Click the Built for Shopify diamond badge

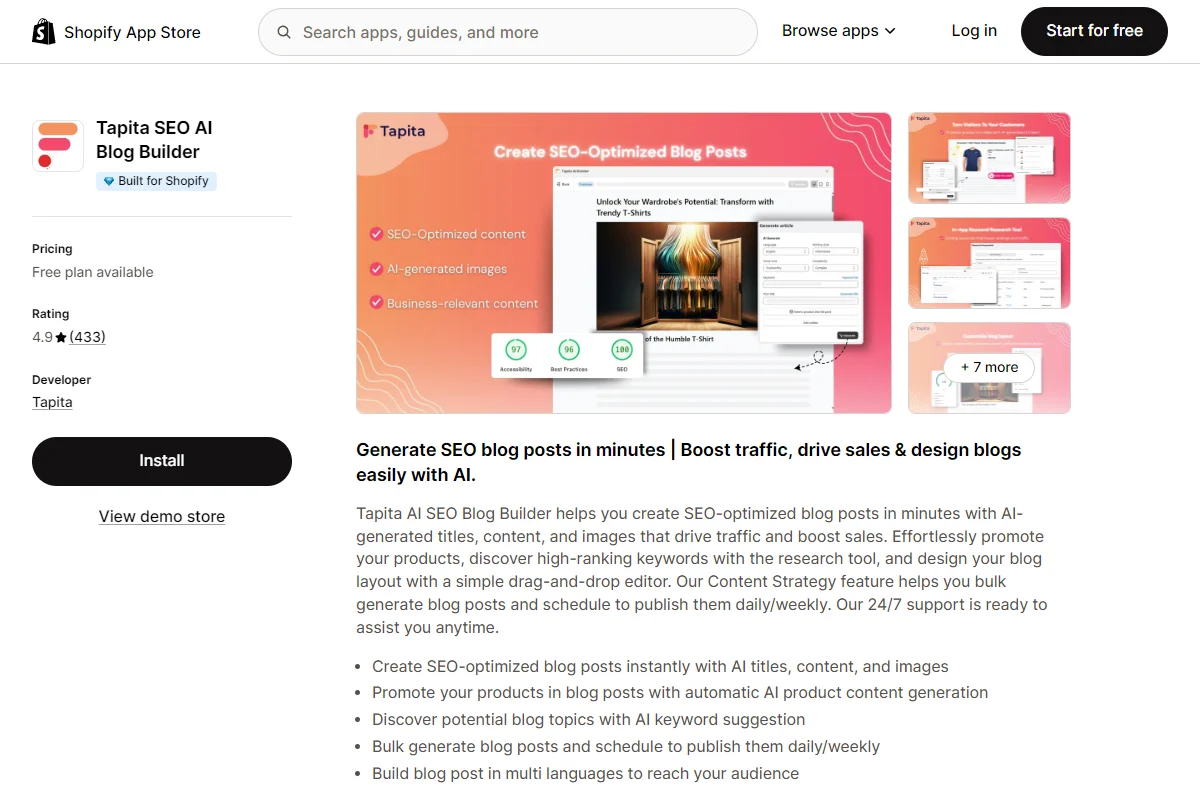click(x=156, y=181)
